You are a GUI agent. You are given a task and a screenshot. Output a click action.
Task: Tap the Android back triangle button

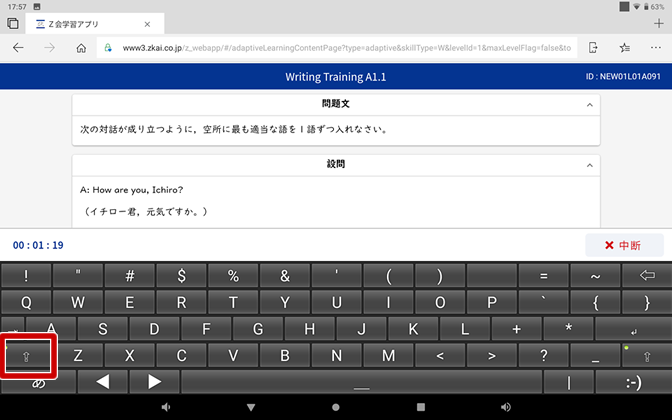251,407
